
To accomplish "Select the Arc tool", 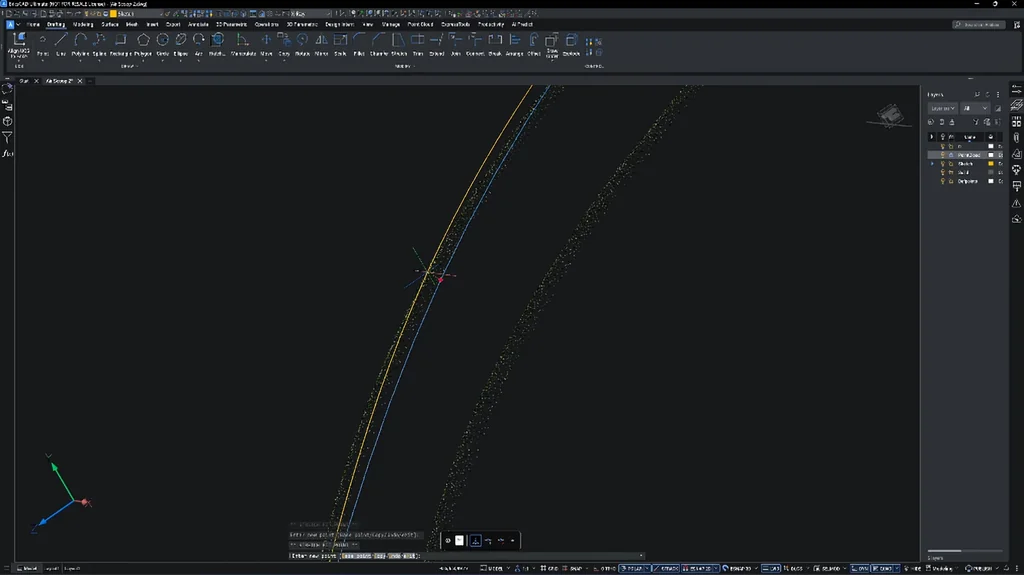I will [x=199, y=44].
